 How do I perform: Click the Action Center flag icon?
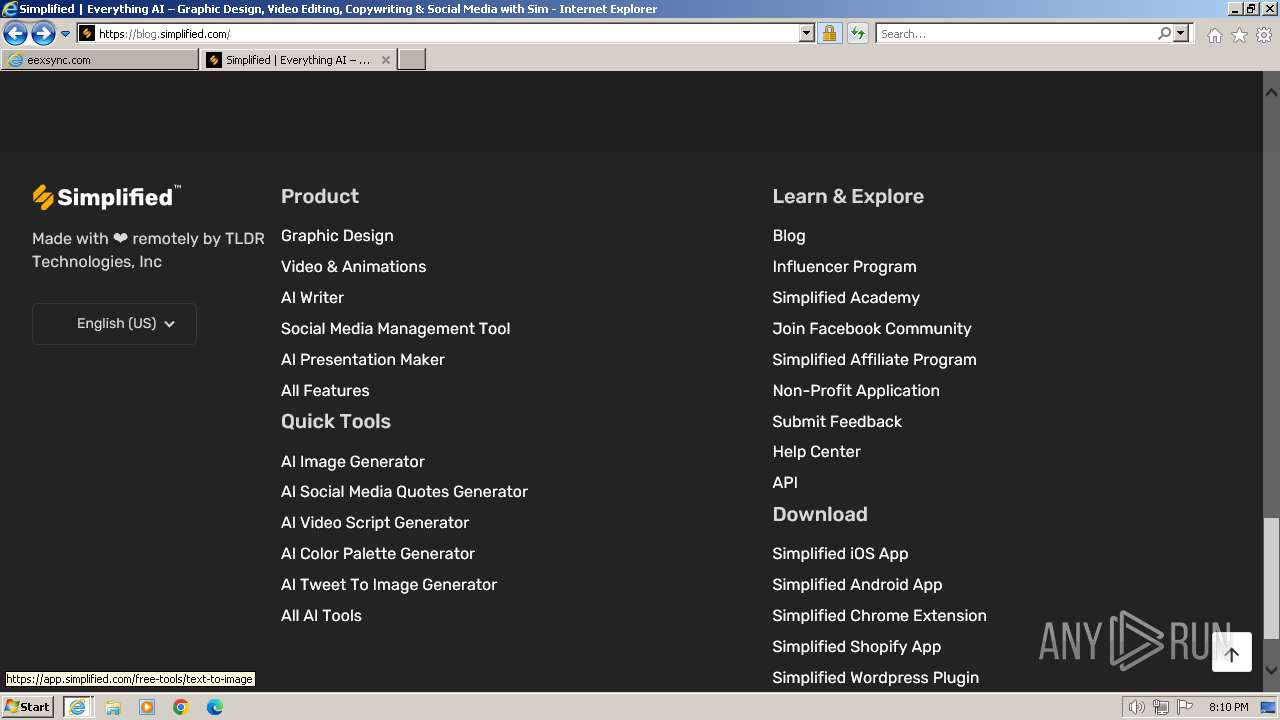(x=1185, y=707)
